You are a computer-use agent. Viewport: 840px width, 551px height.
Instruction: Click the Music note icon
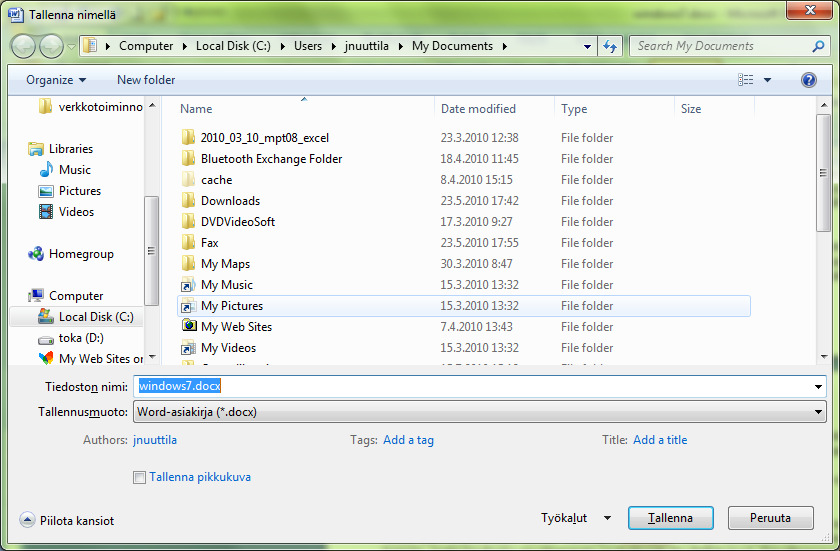click(x=46, y=170)
